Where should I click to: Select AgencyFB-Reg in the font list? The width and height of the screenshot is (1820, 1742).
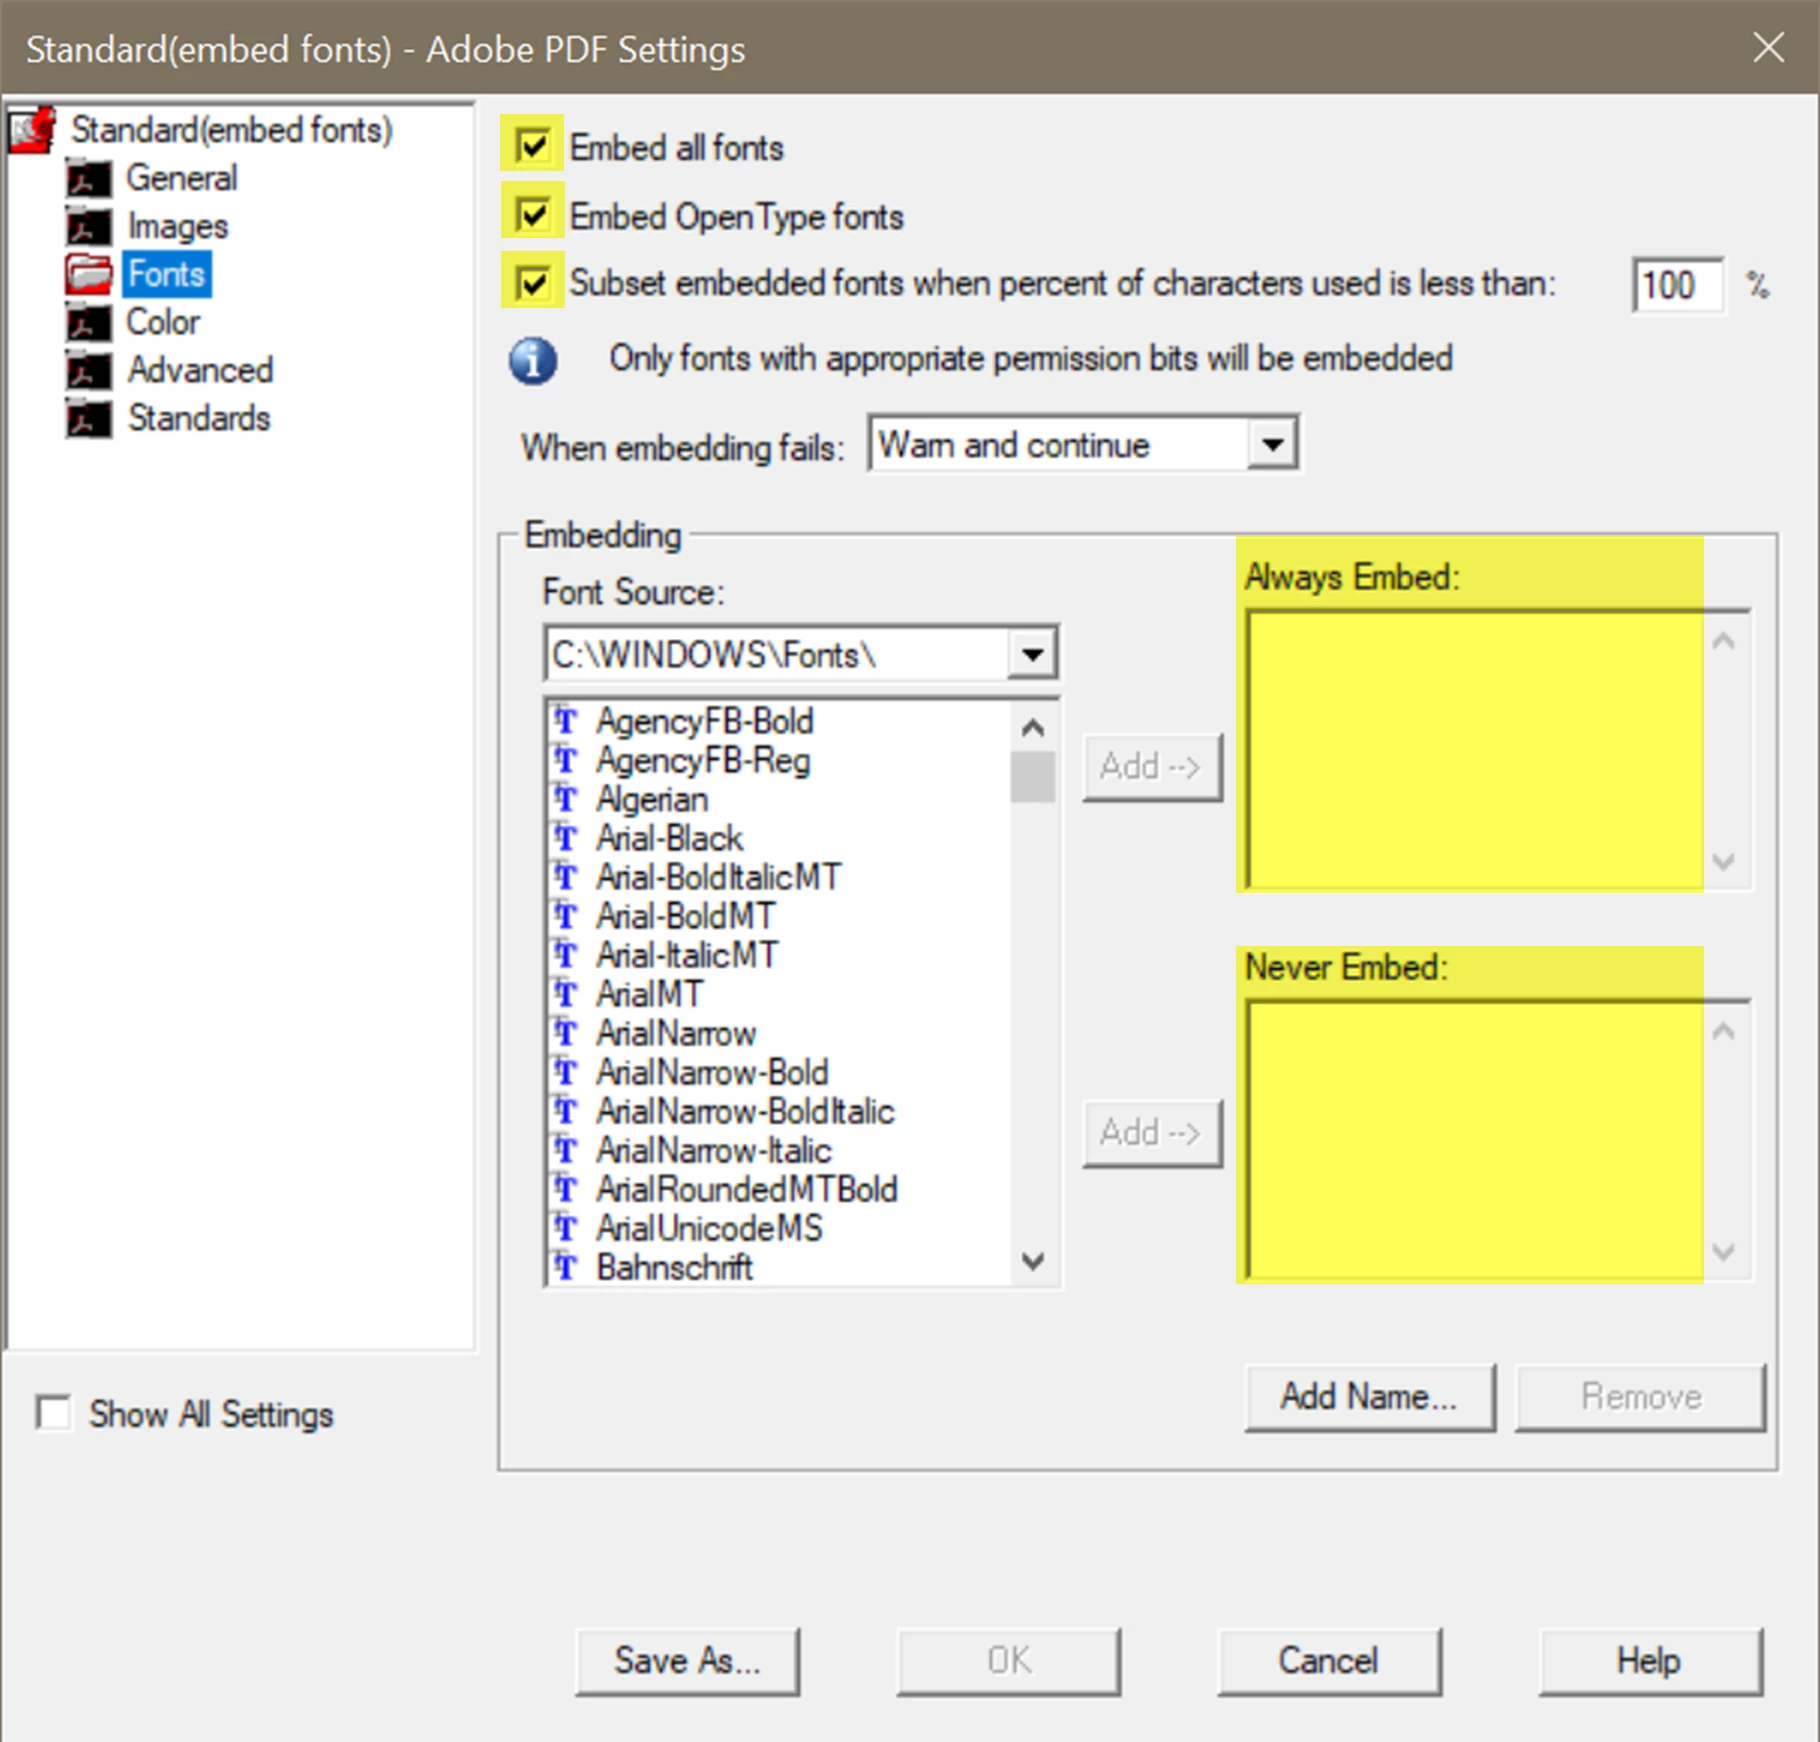pyautogui.click(x=703, y=760)
